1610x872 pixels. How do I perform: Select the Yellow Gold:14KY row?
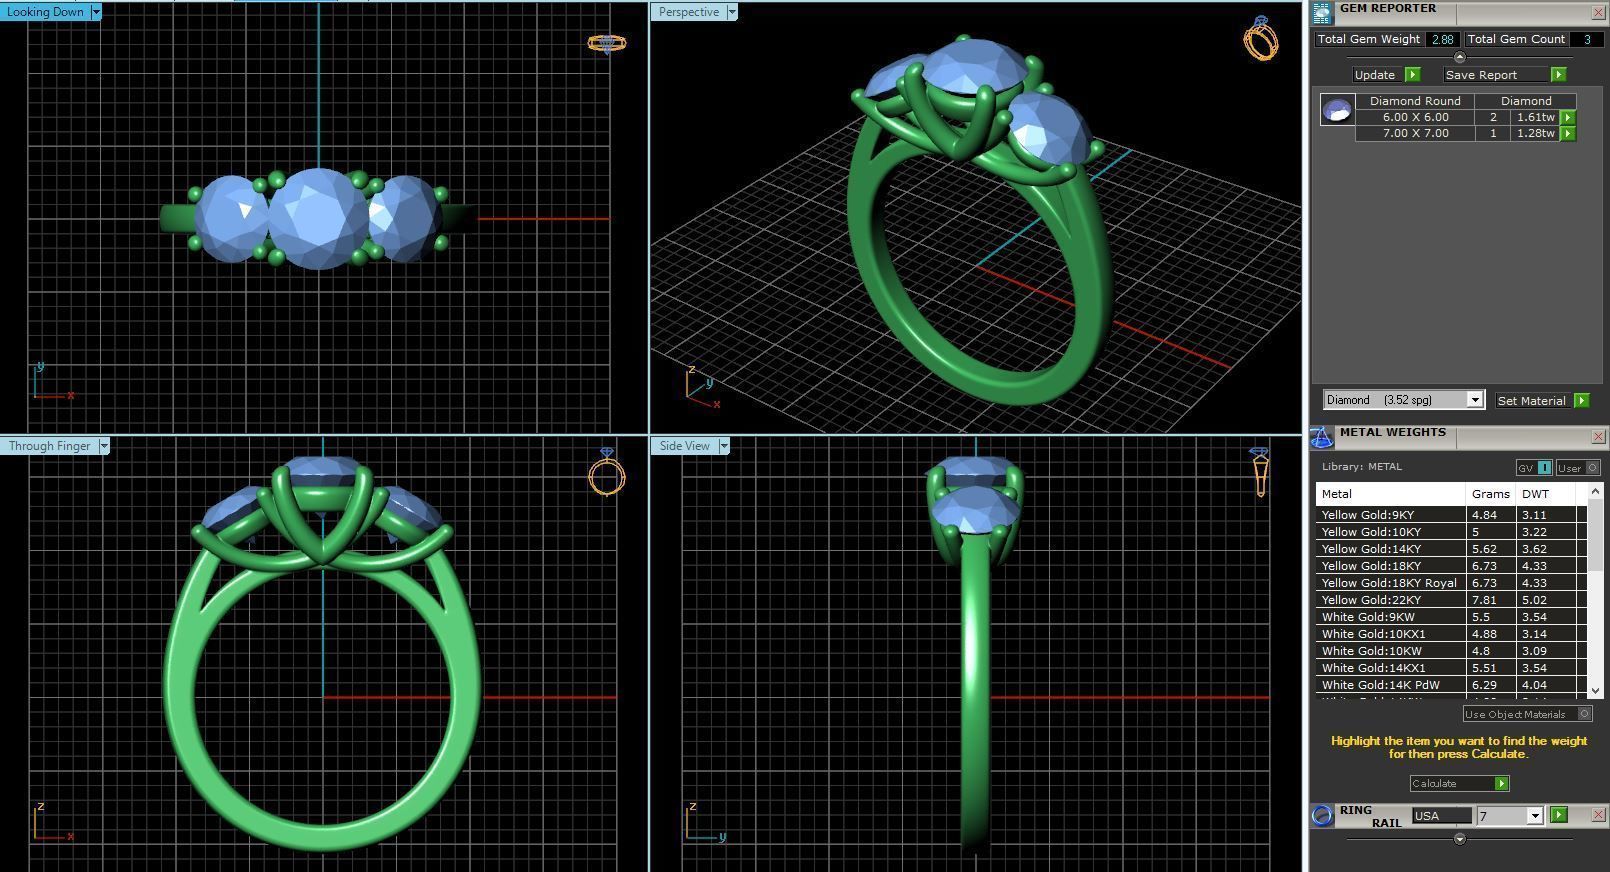coord(1451,549)
